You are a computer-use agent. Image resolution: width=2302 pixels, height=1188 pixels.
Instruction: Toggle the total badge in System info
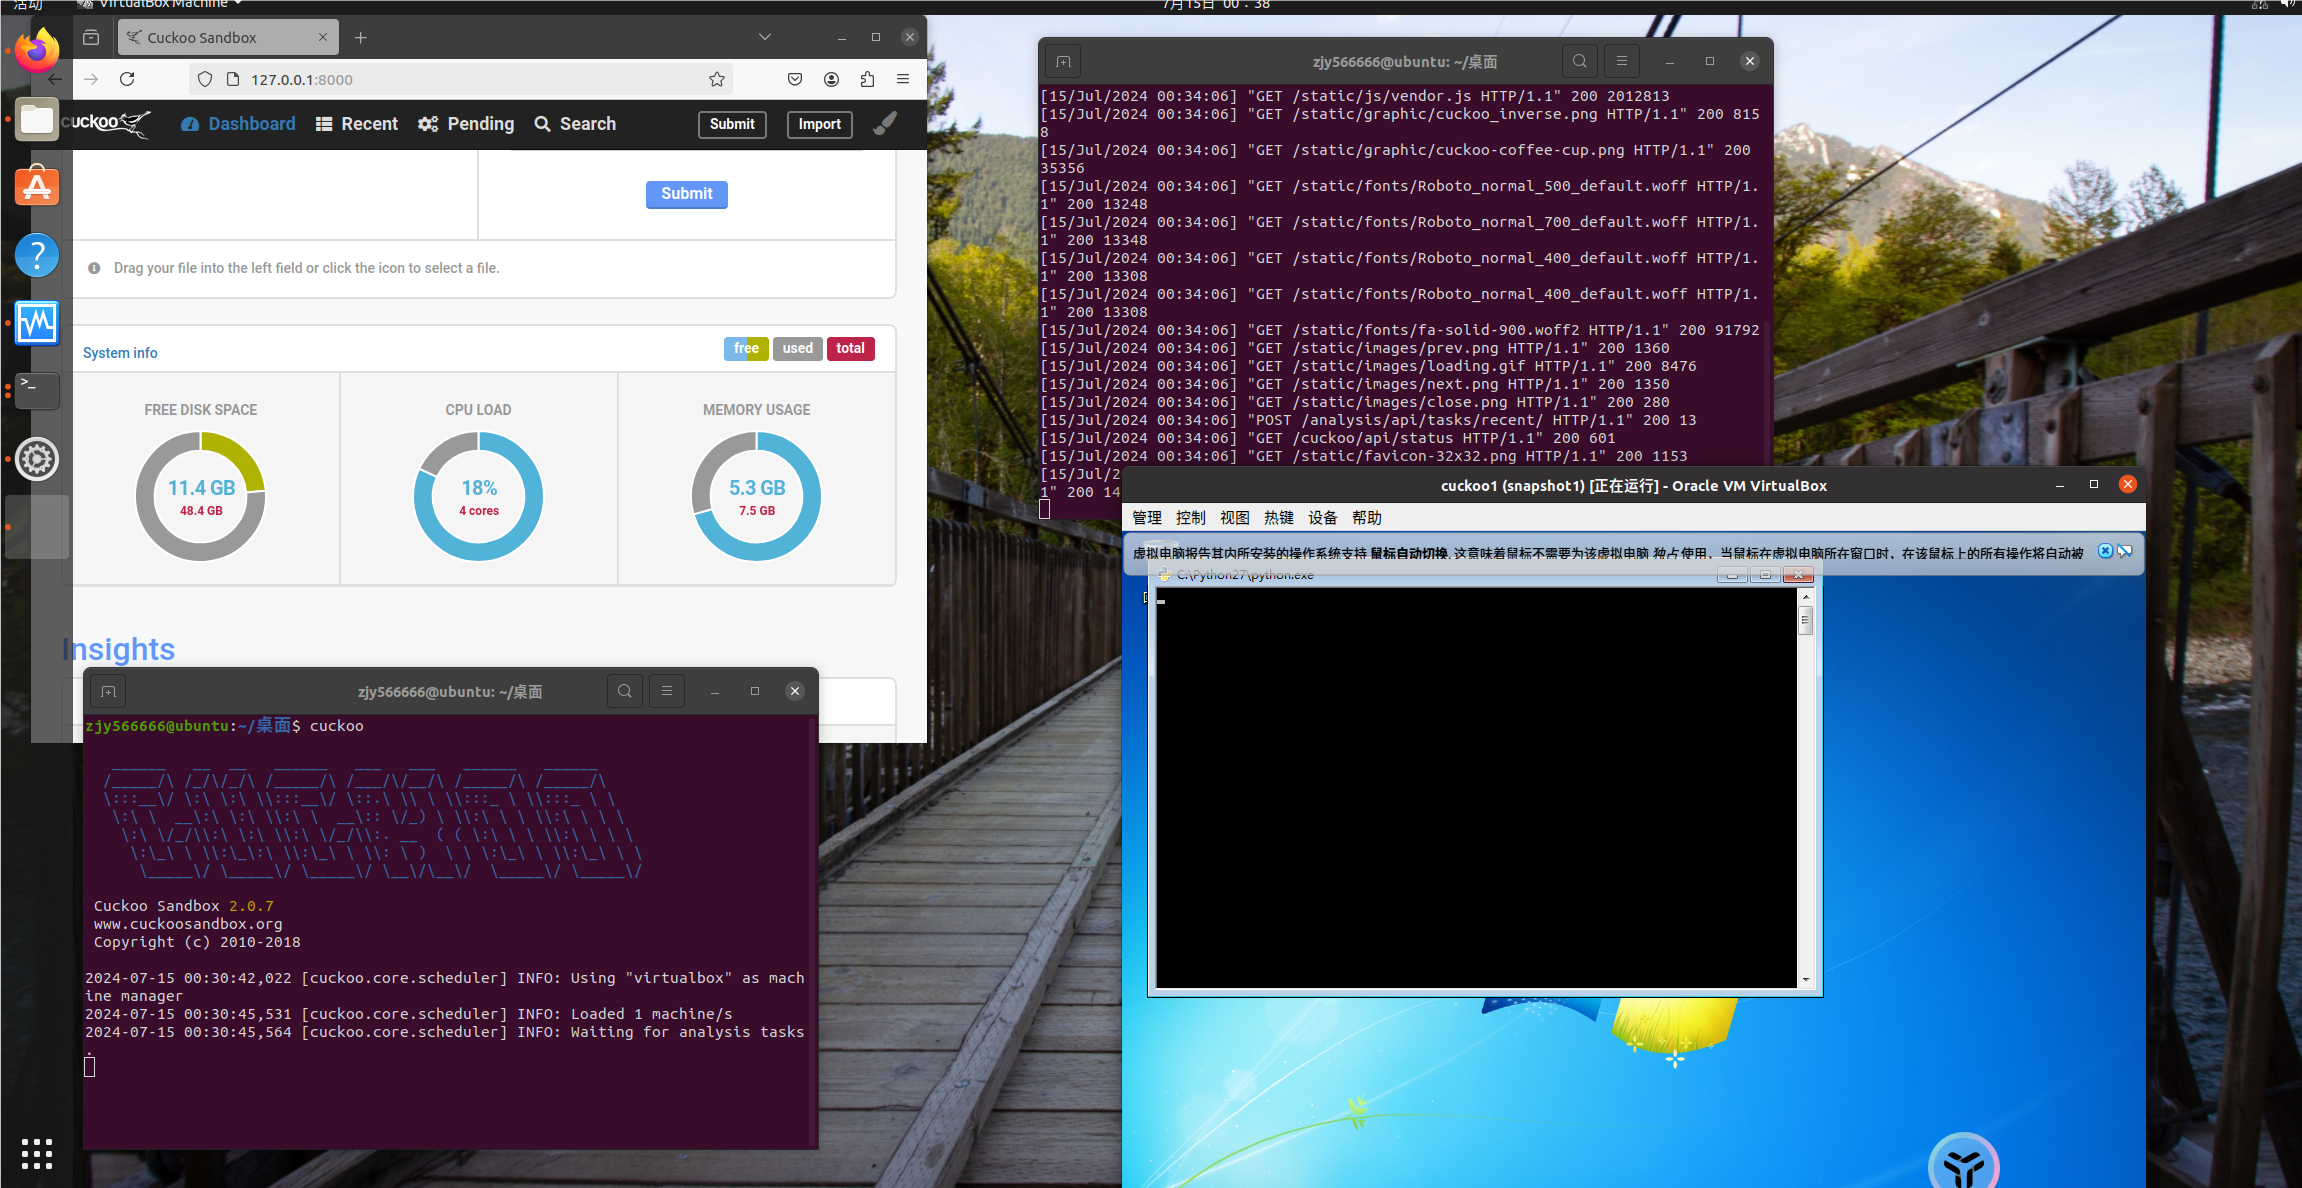tap(851, 348)
